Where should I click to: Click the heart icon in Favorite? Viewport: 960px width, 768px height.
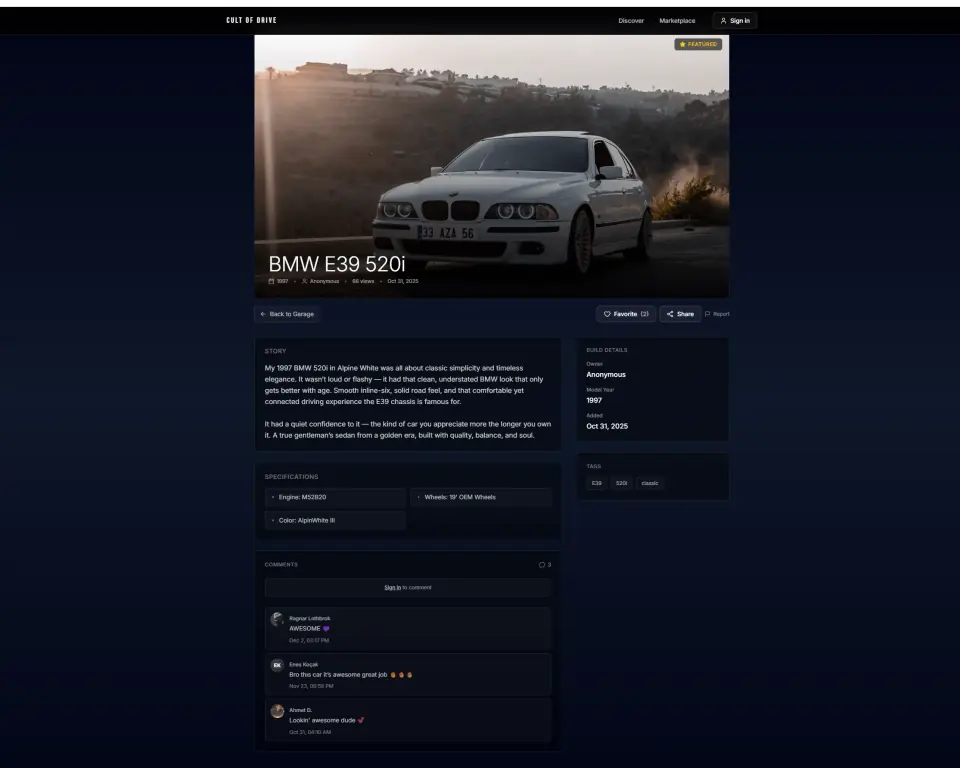click(607, 314)
